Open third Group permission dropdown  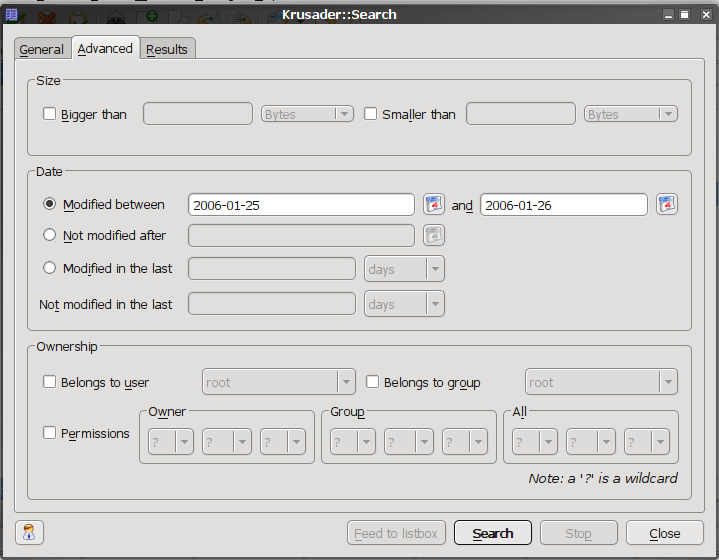(x=465, y=442)
